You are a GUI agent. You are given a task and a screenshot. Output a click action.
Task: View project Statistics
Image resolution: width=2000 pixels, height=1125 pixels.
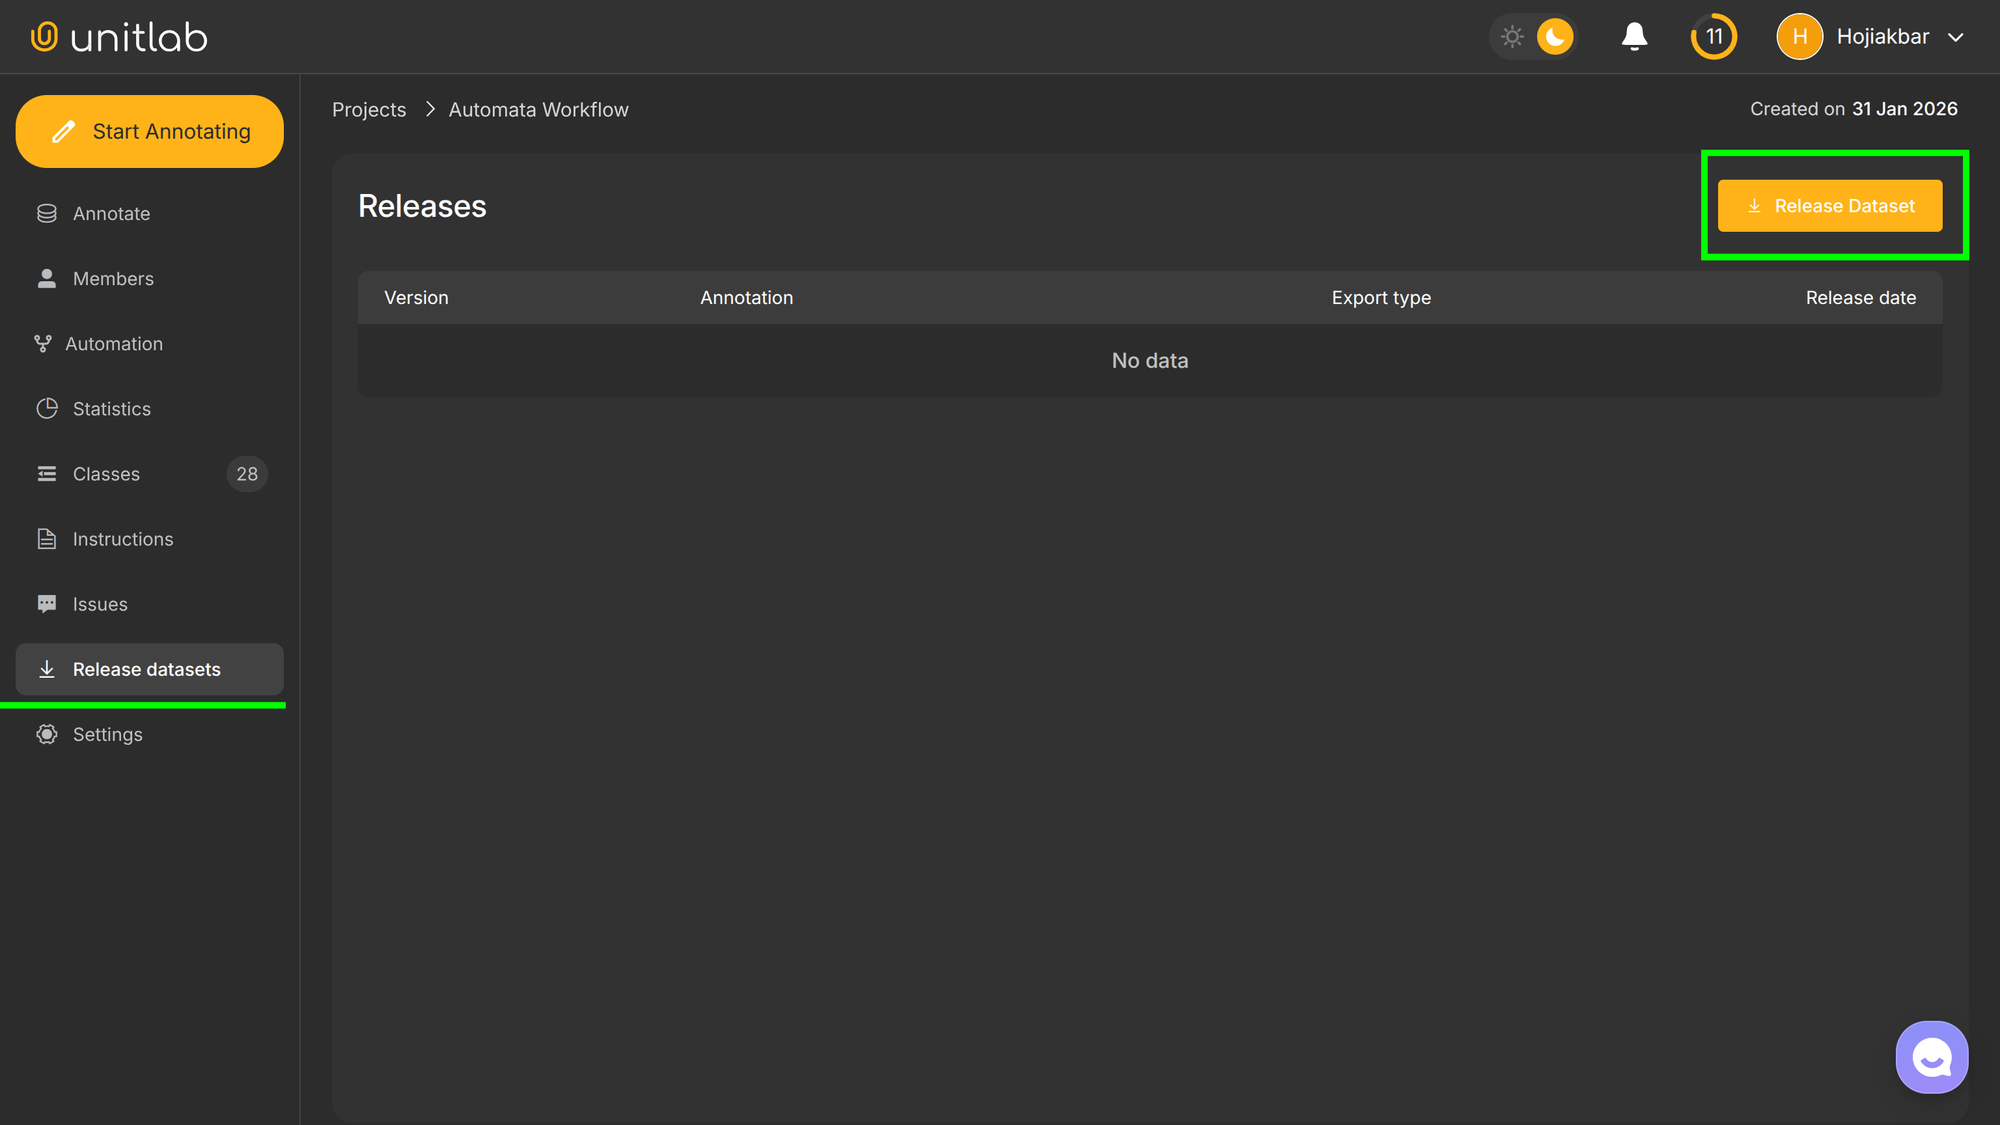112,408
